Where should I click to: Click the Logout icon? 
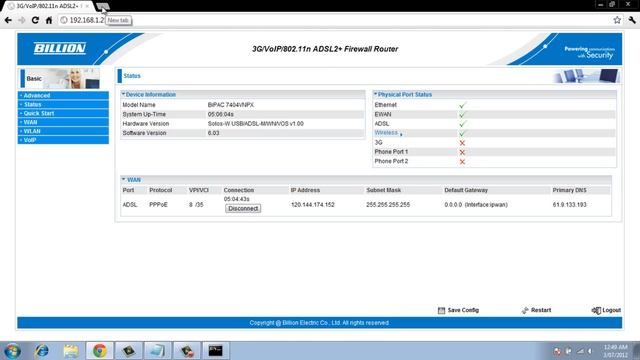point(596,311)
